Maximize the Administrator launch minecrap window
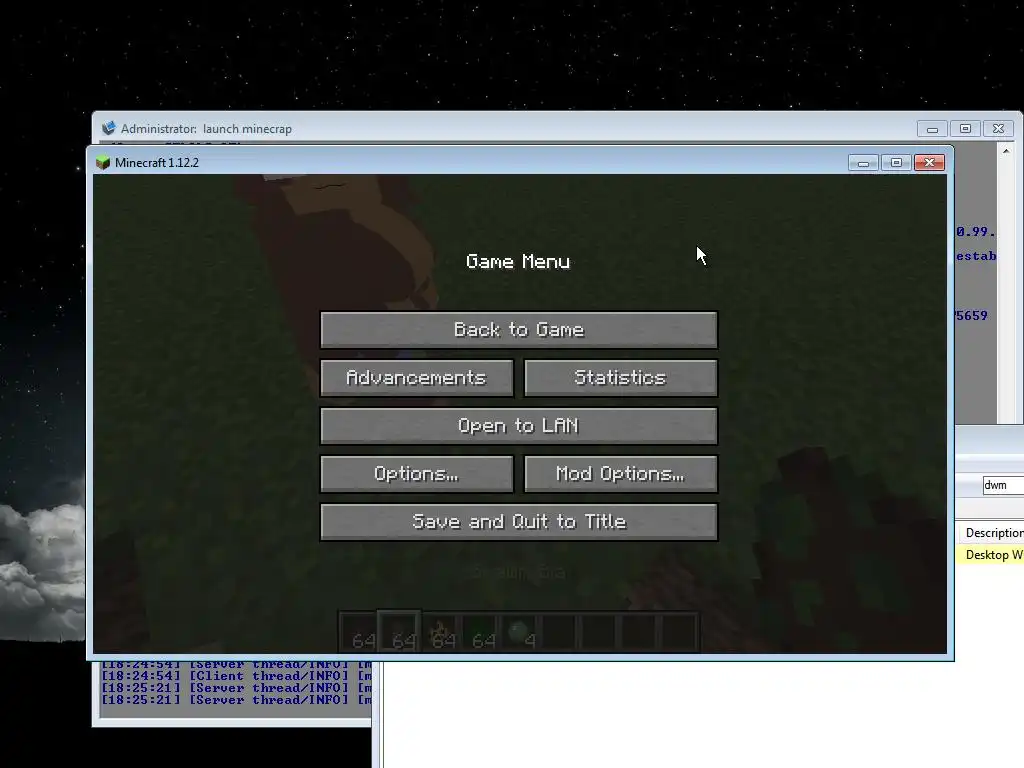Viewport: 1024px width, 768px height. point(965,129)
